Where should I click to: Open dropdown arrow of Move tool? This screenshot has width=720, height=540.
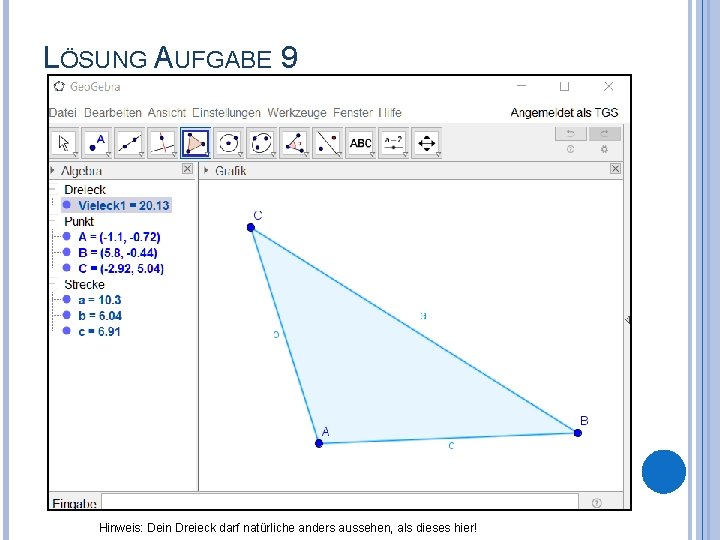[x=75, y=155]
